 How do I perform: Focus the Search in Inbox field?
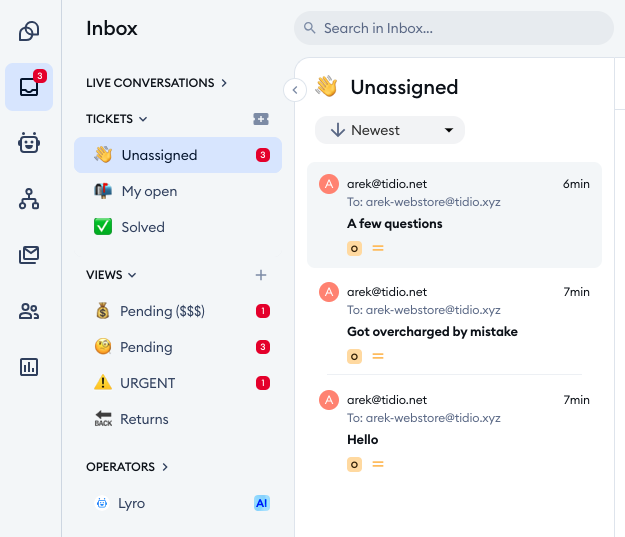(x=454, y=28)
